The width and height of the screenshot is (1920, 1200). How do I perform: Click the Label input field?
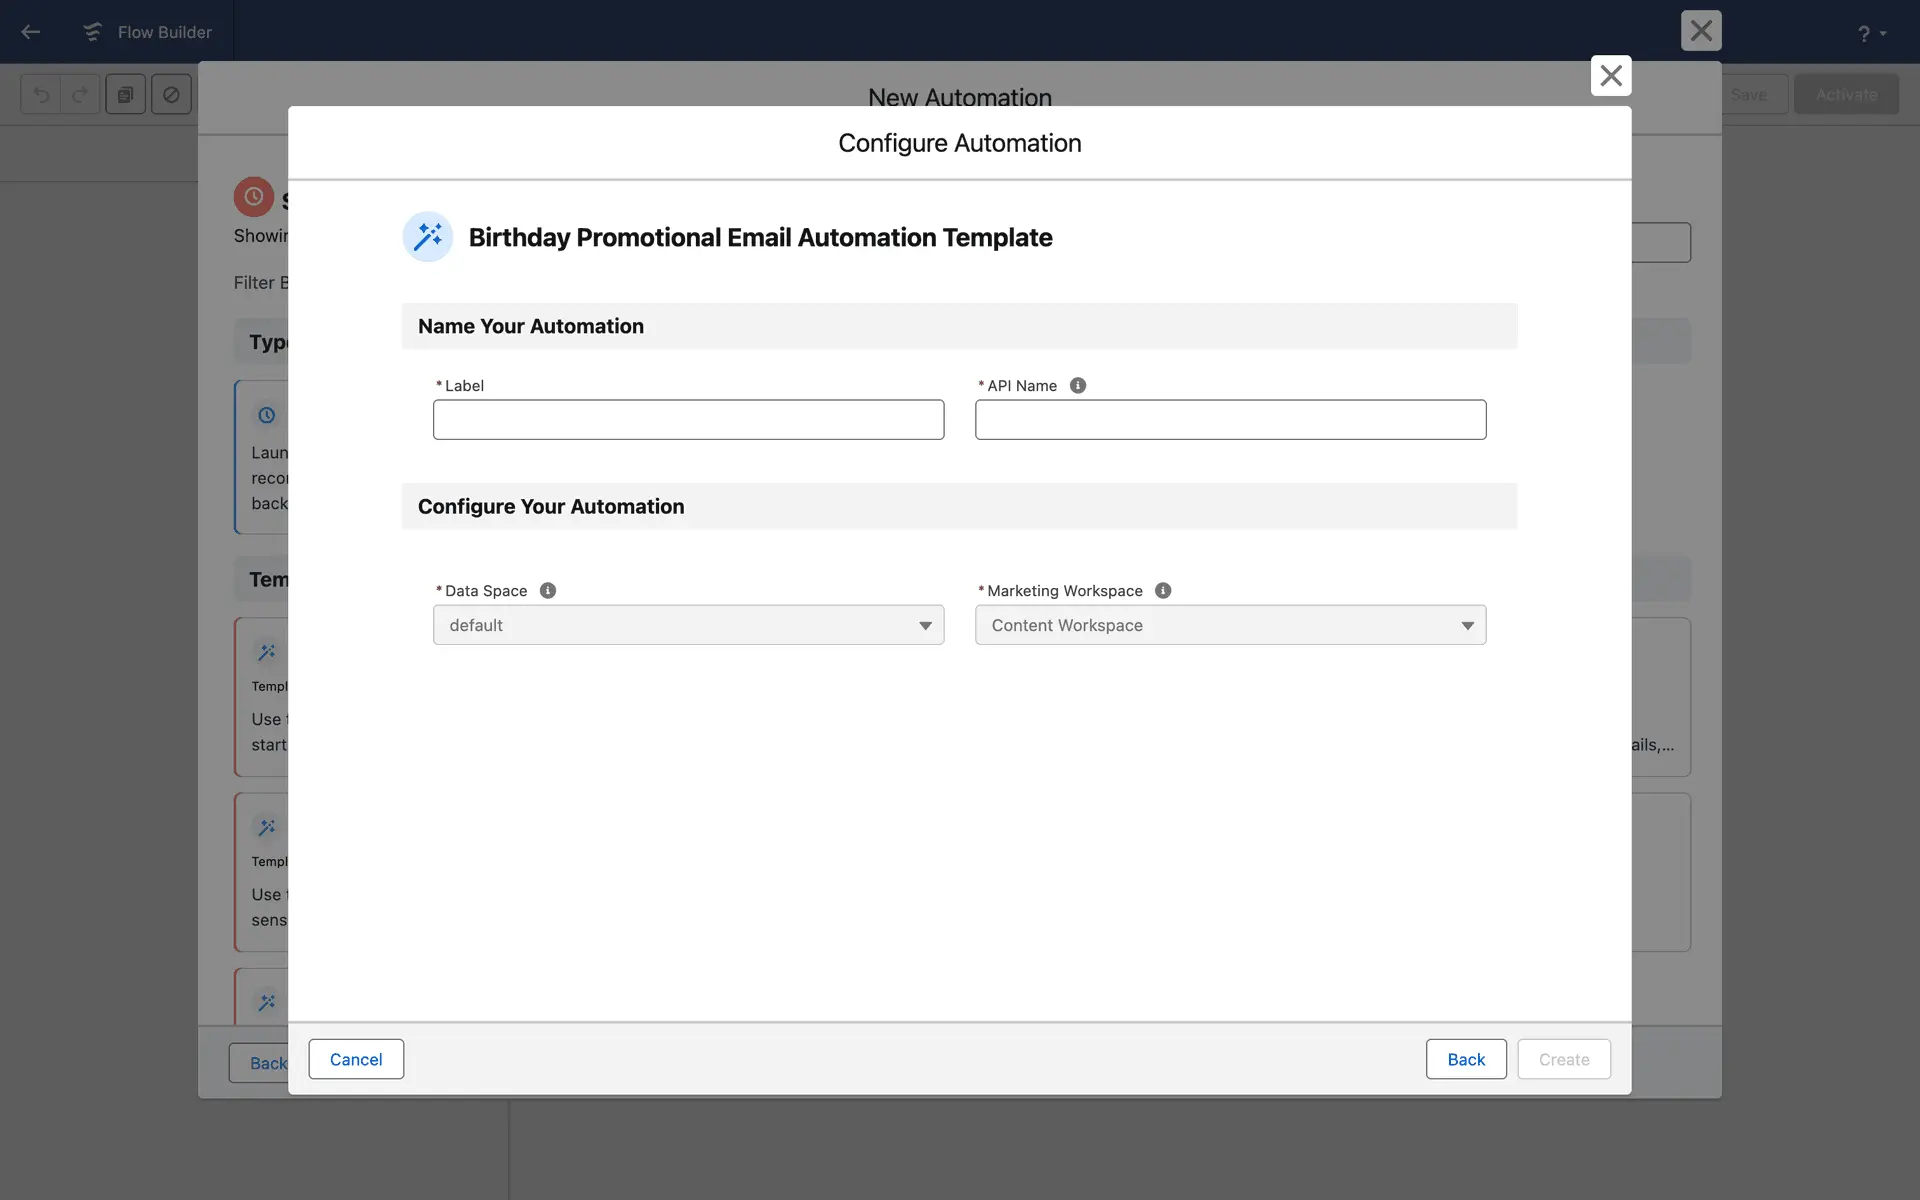coord(688,420)
